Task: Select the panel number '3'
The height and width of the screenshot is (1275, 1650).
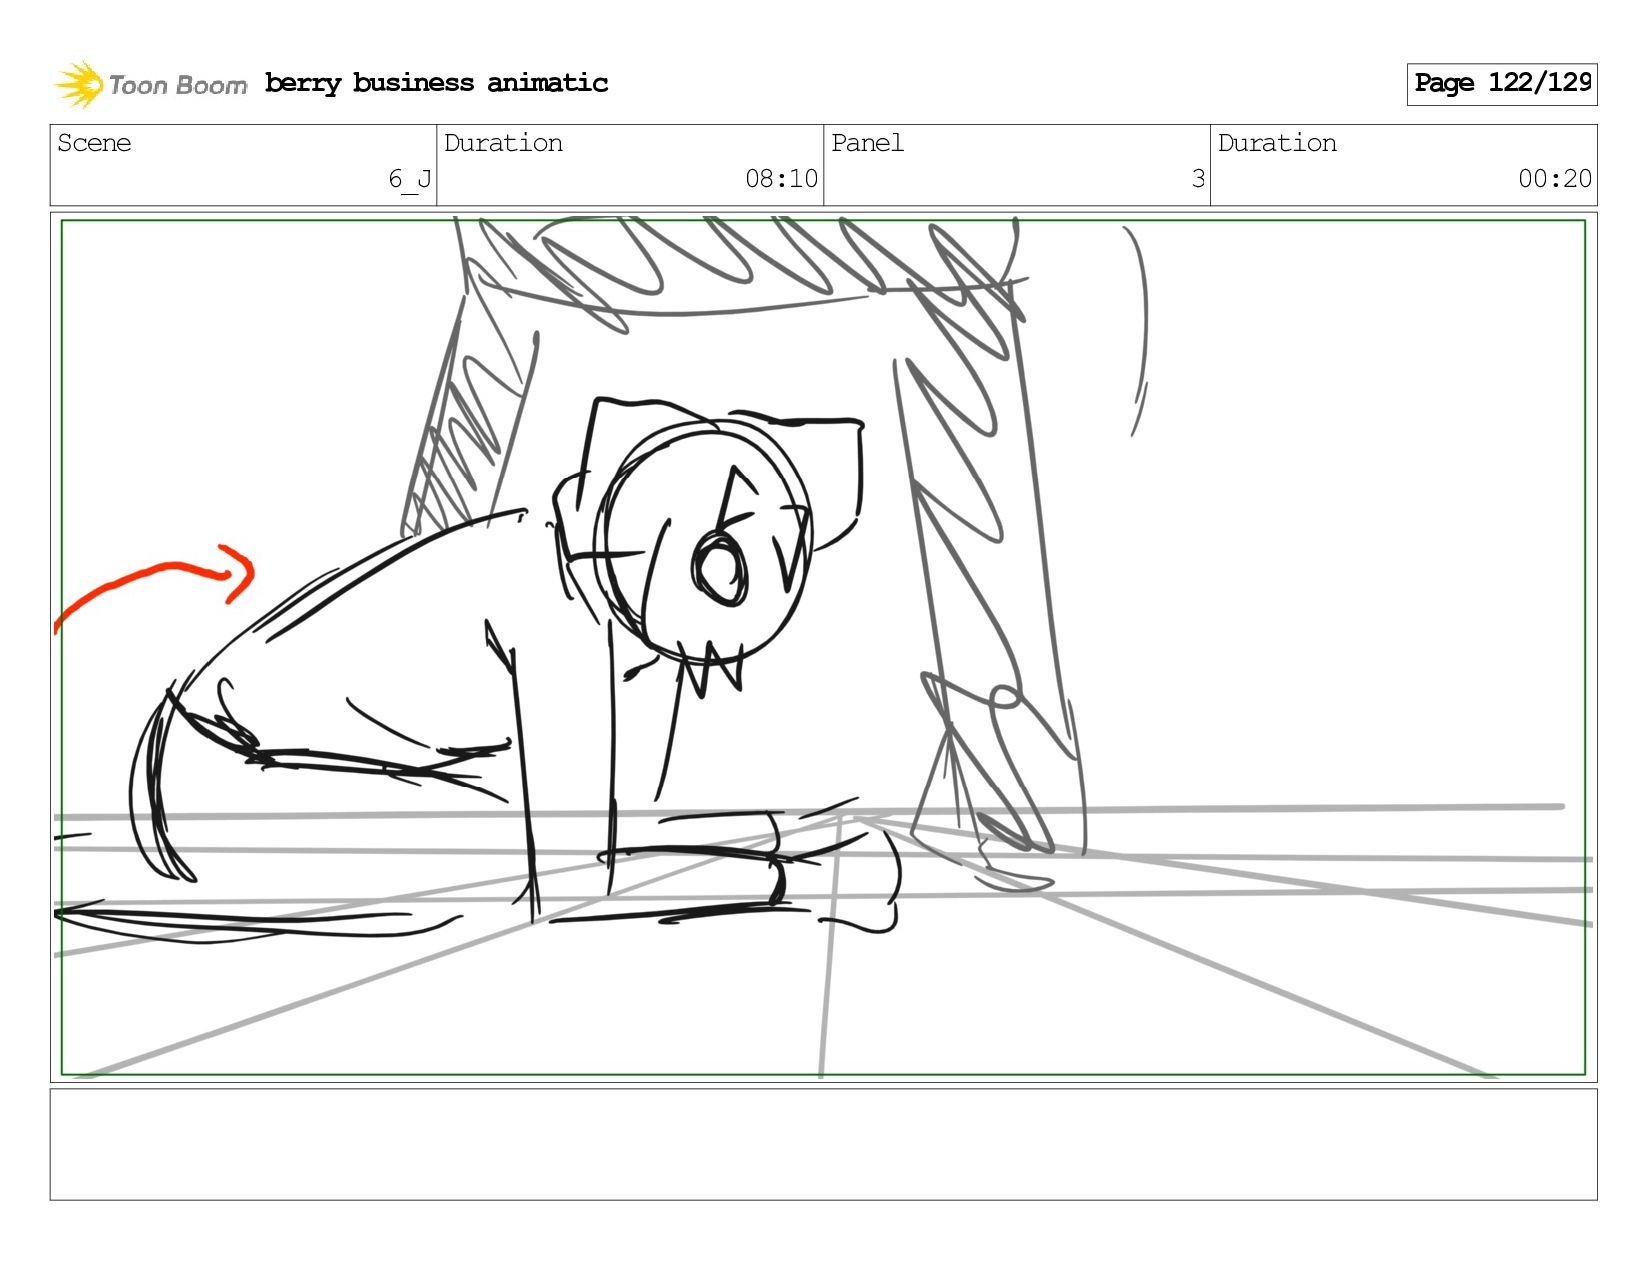Action: point(1198,179)
